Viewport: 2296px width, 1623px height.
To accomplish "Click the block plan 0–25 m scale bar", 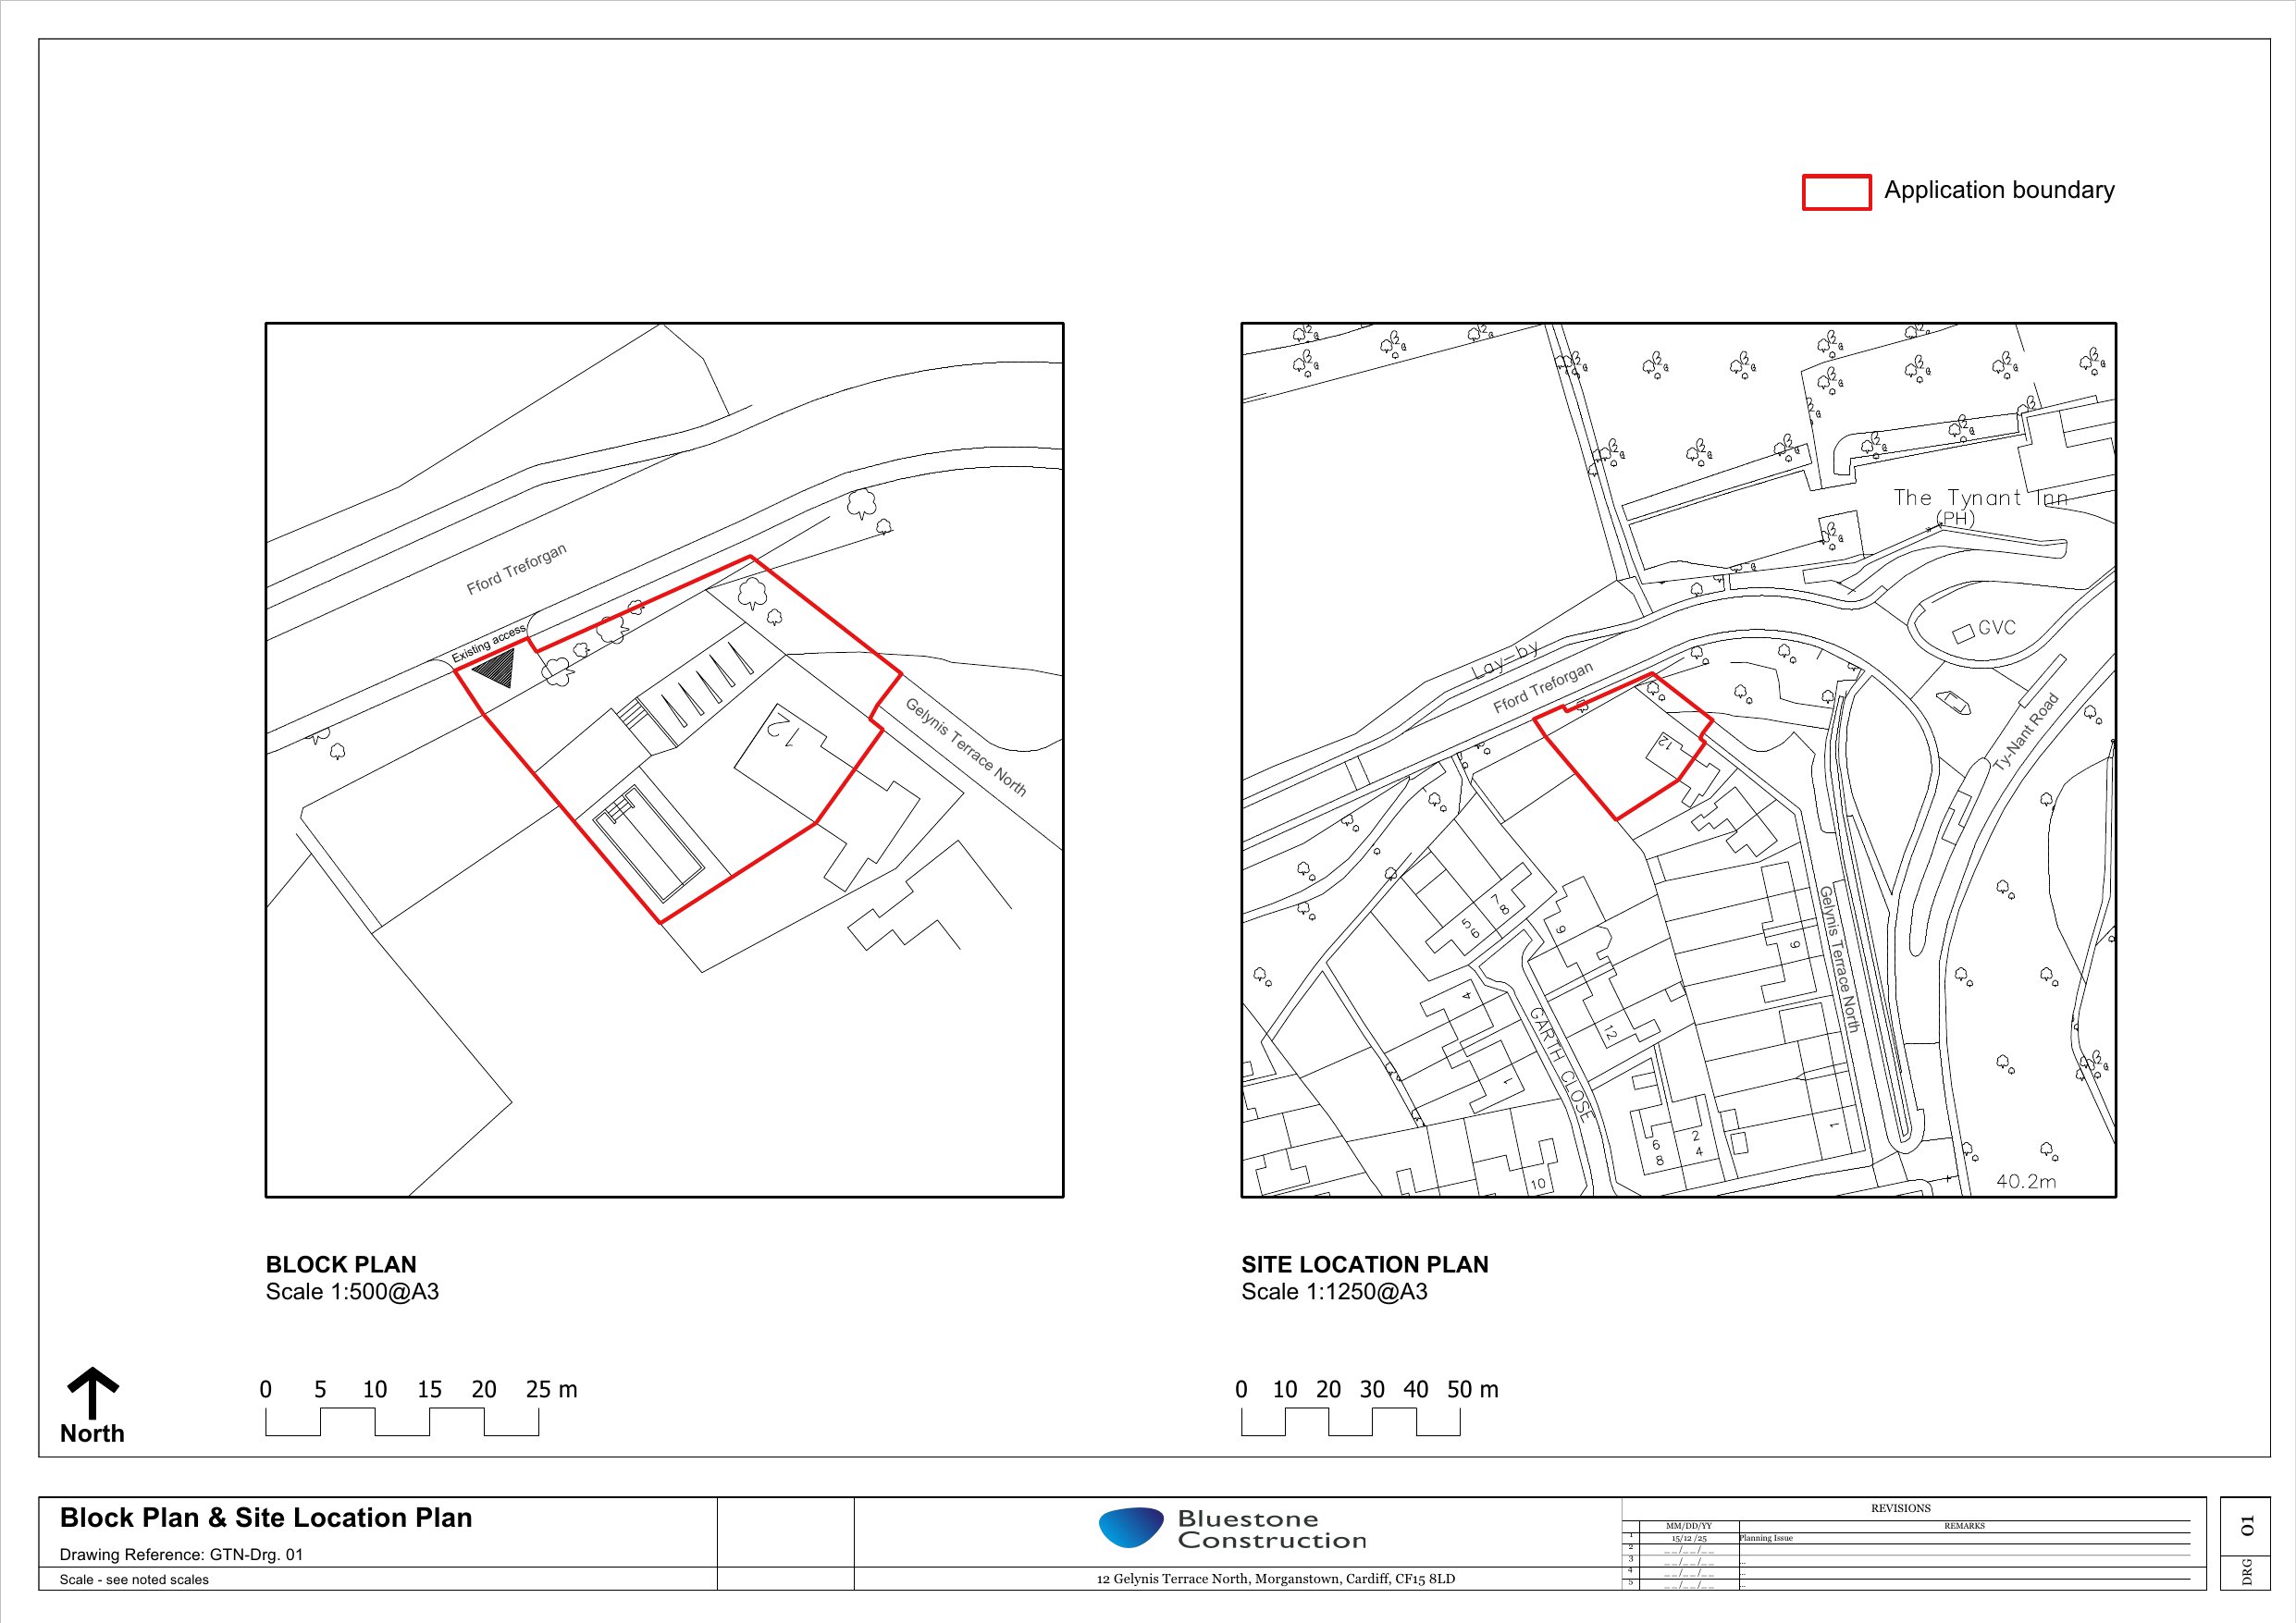I will (402, 1421).
